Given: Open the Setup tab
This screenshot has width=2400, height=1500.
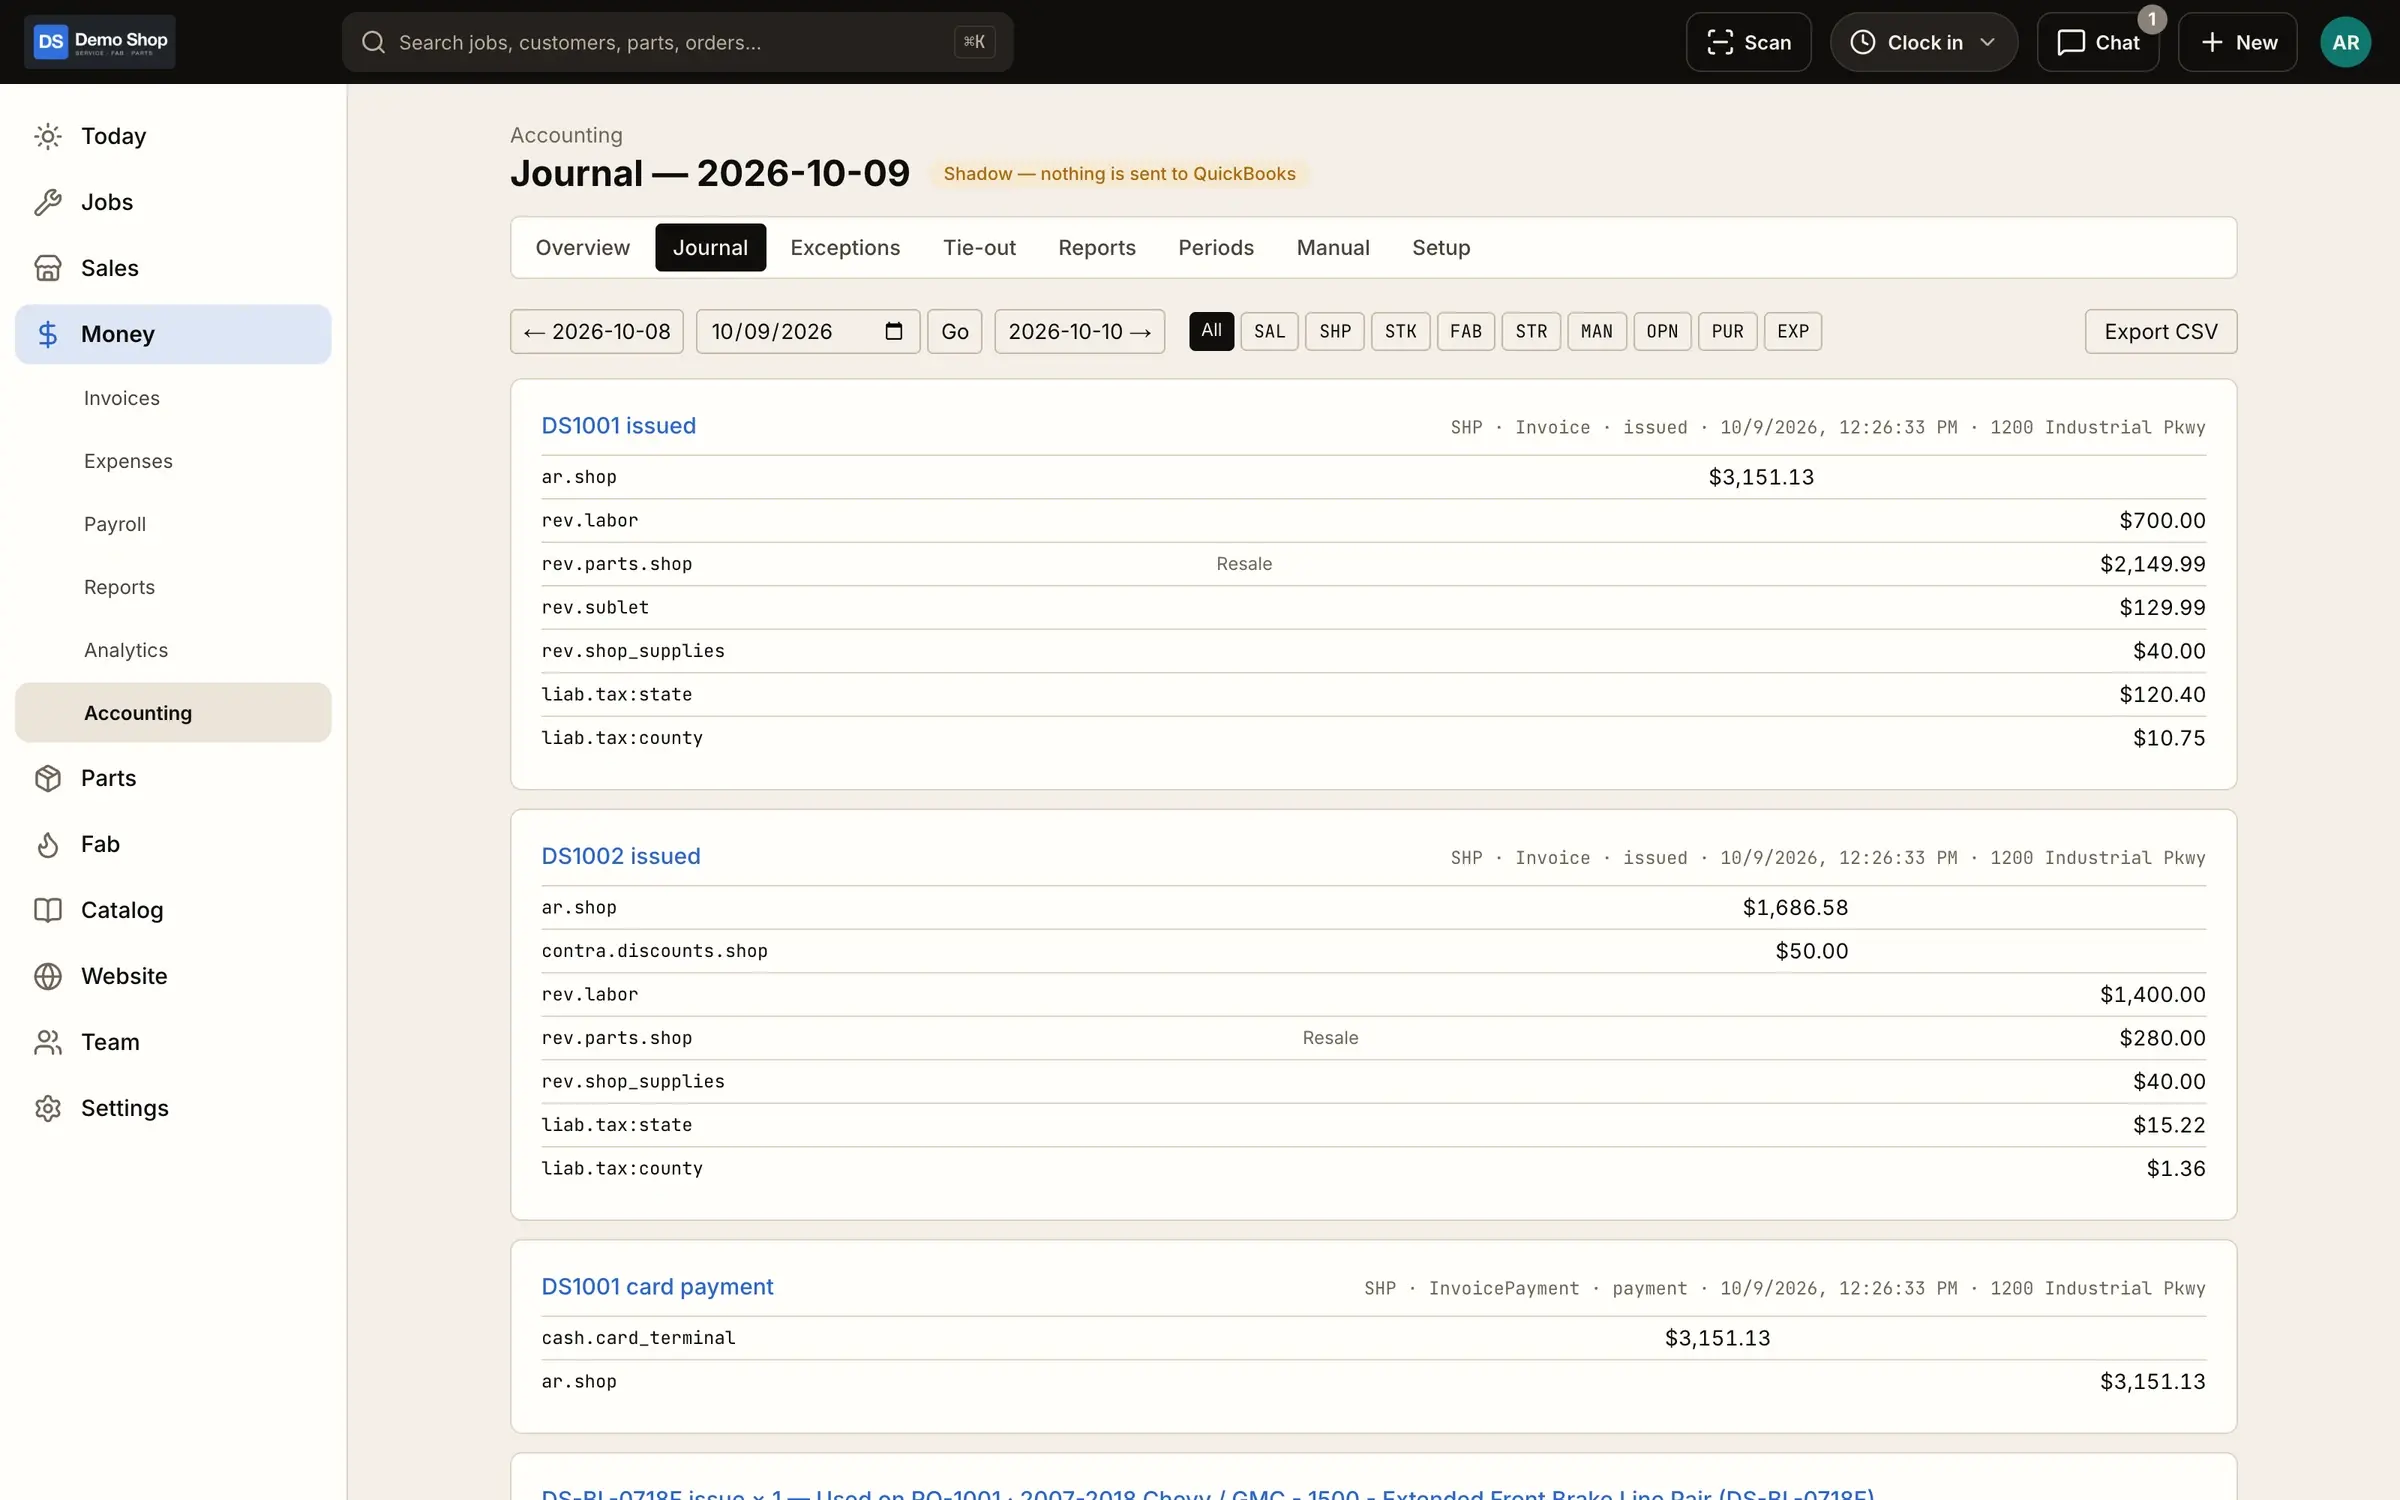Looking at the screenshot, I should pos(1440,247).
